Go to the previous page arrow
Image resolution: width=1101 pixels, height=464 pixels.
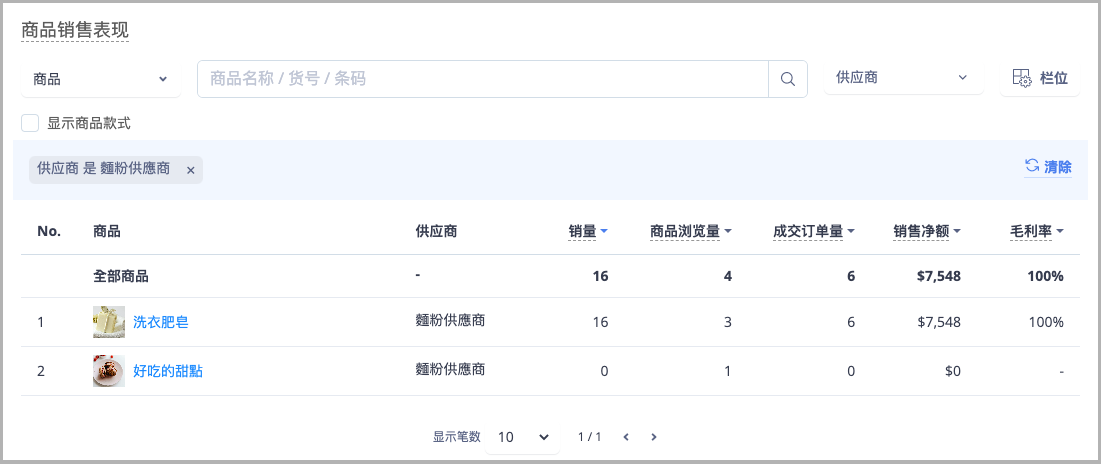tap(626, 437)
